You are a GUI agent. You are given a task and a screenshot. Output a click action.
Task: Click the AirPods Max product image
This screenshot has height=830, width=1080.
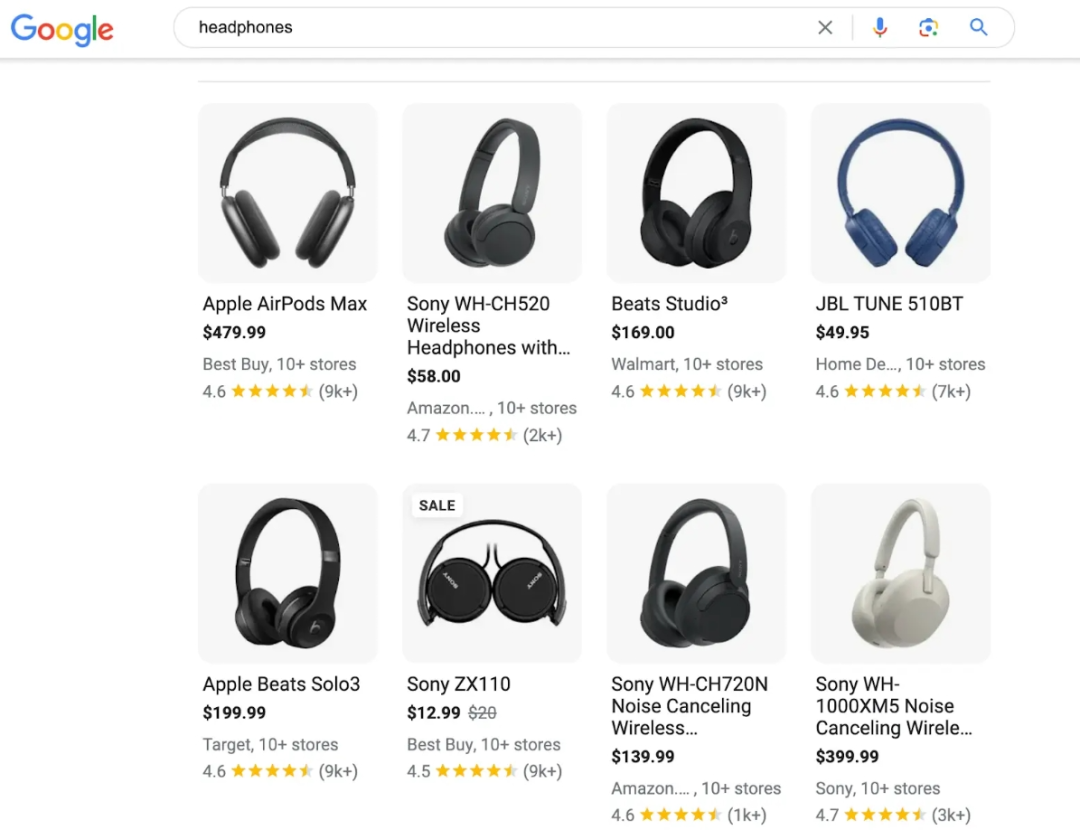pyautogui.click(x=288, y=192)
